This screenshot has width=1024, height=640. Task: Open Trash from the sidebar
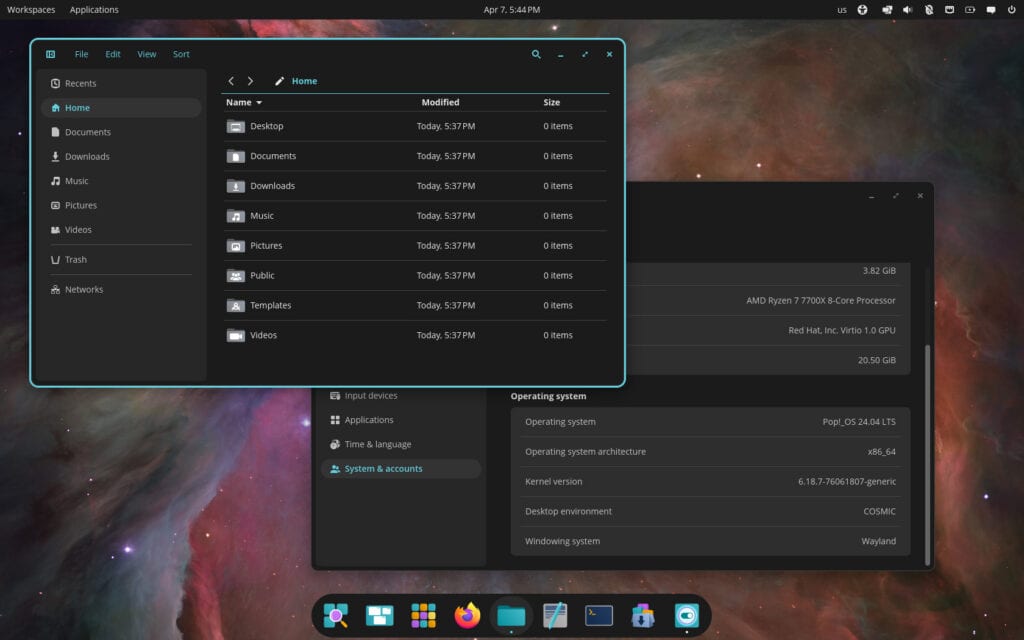pyautogui.click(x=74, y=259)
